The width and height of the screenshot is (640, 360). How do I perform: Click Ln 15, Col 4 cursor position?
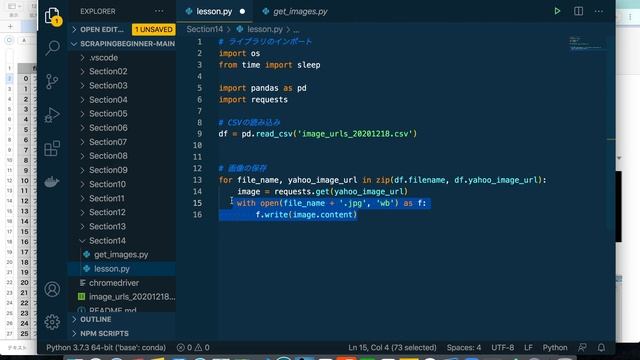(392, 347)
